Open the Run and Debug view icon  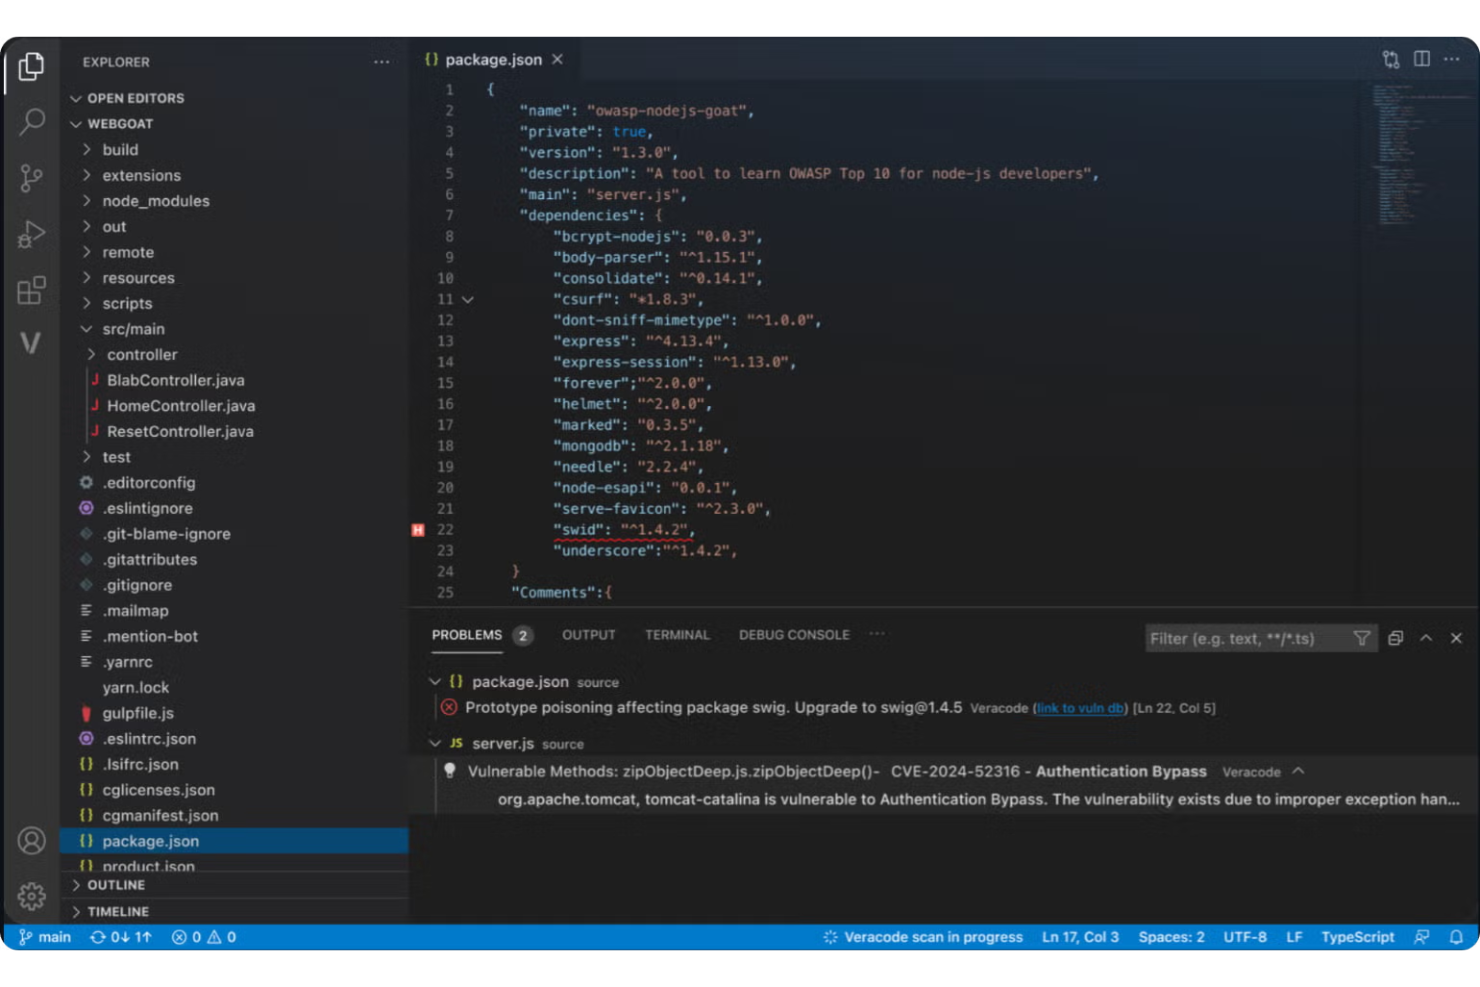tap(31, 234)
